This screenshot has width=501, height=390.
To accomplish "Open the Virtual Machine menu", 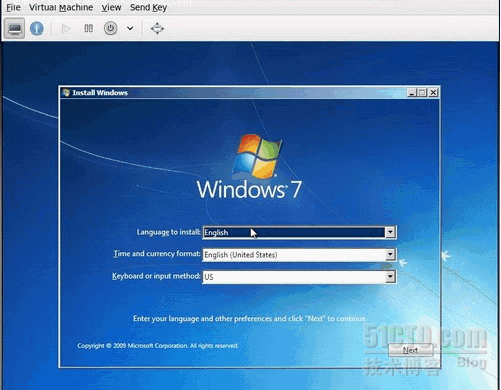I will (x=61, y=7).
